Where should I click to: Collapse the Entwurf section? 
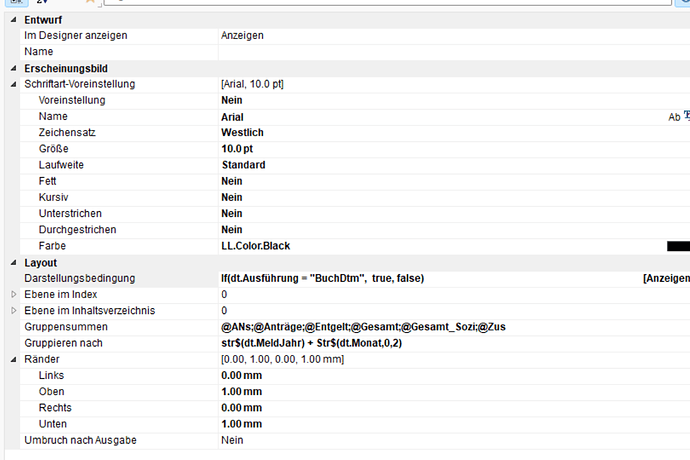[x=13, y=20]
